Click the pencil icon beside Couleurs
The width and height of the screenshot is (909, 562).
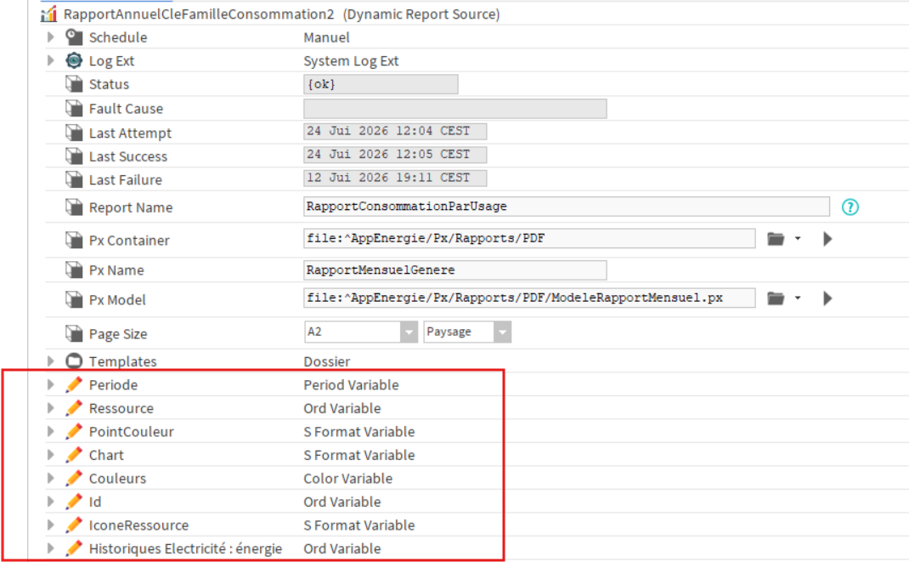74,478
